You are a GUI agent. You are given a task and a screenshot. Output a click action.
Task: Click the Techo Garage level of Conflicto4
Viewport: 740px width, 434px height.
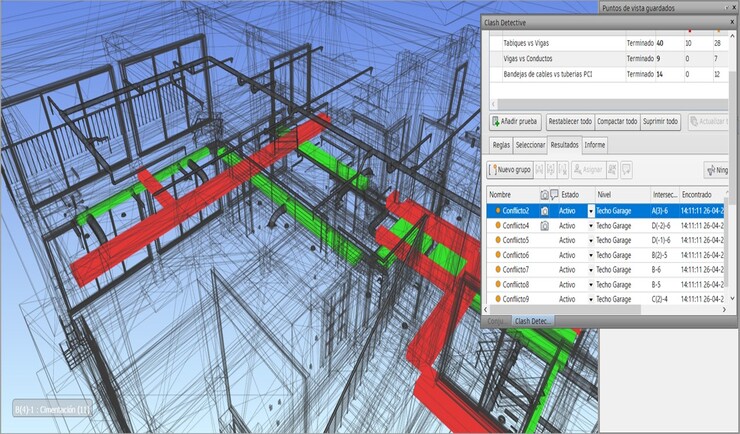pyautogui.click(x=614, y=226)
